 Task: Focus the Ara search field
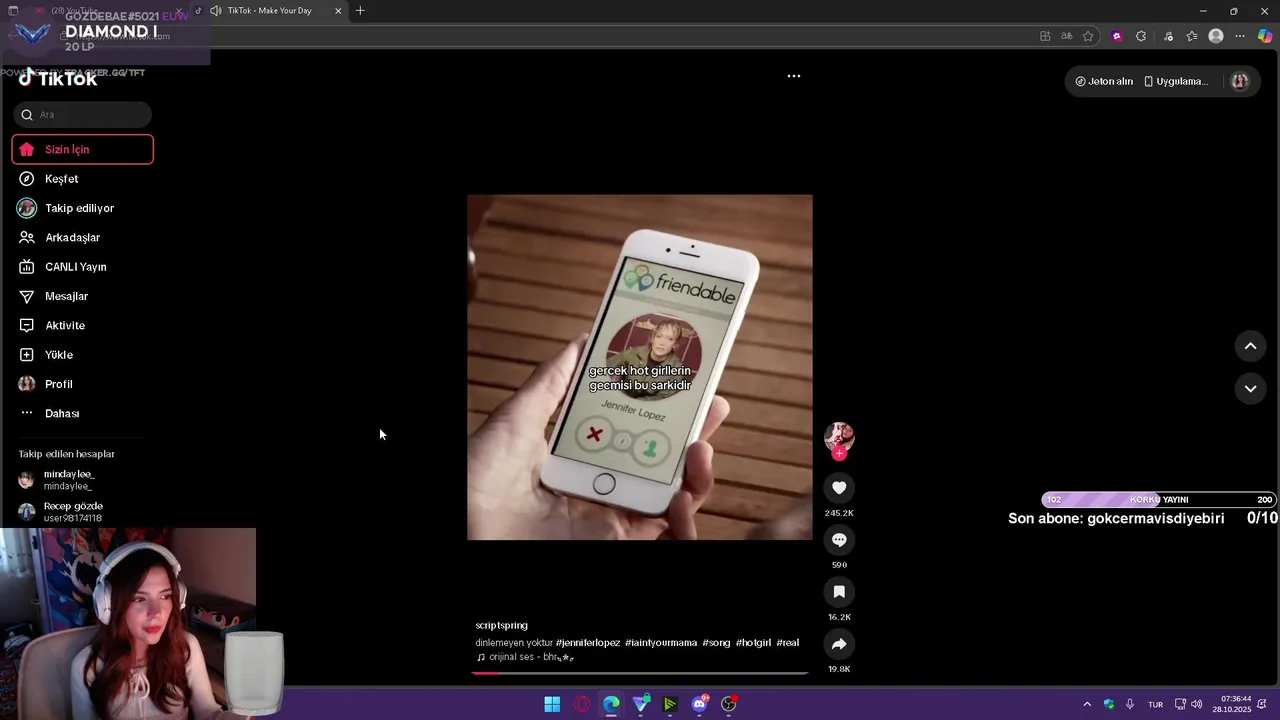[x=82, y=114]
